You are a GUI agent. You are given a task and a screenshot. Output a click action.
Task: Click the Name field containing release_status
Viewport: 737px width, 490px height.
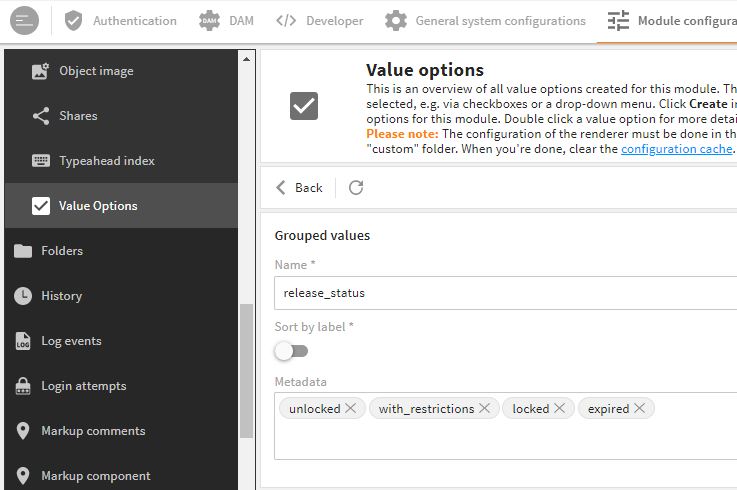click(x=506, y=293)
